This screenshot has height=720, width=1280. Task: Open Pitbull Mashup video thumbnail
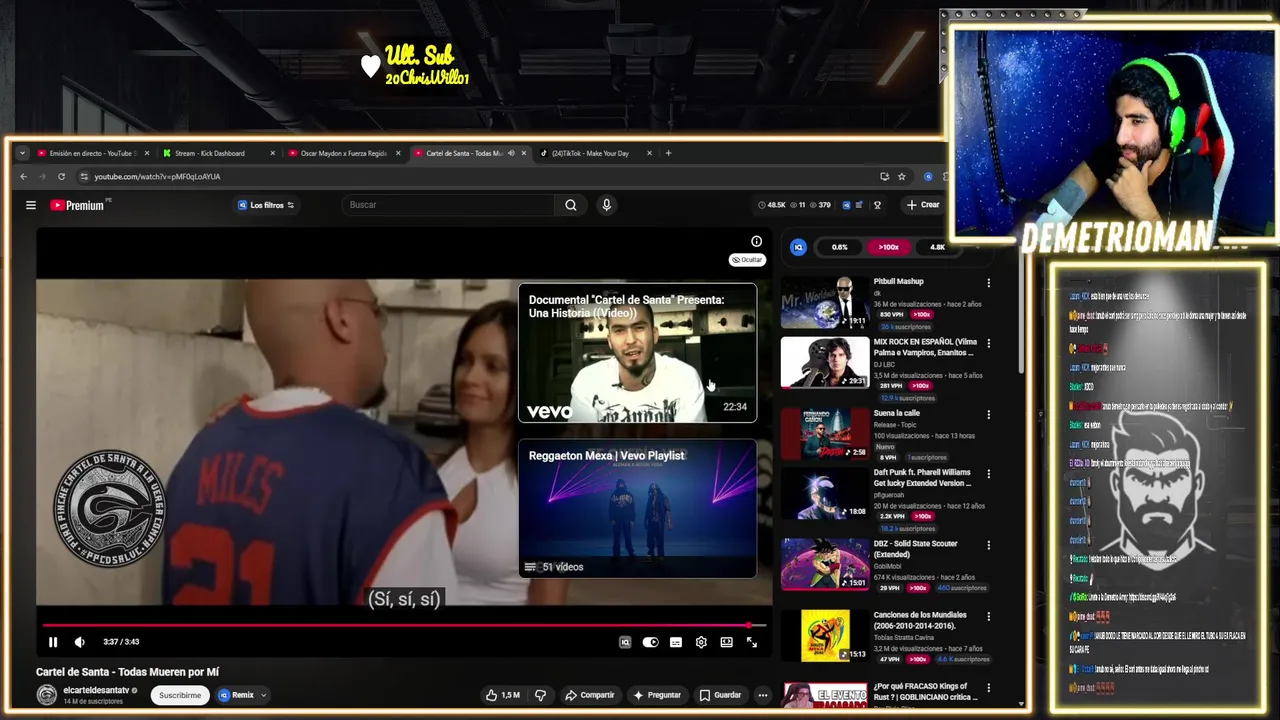pos(825,303)
